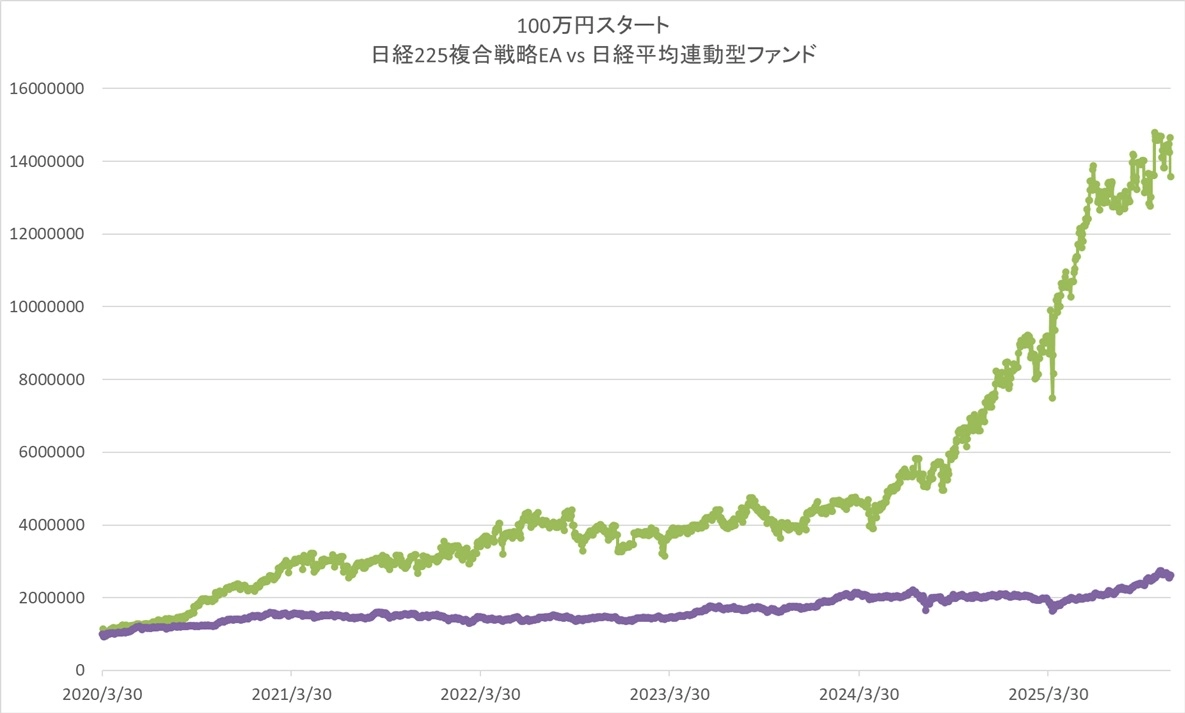1185x713 pixels.
Task: Click the 2020/3/30 x-axis date label
Action: point(102,693)
